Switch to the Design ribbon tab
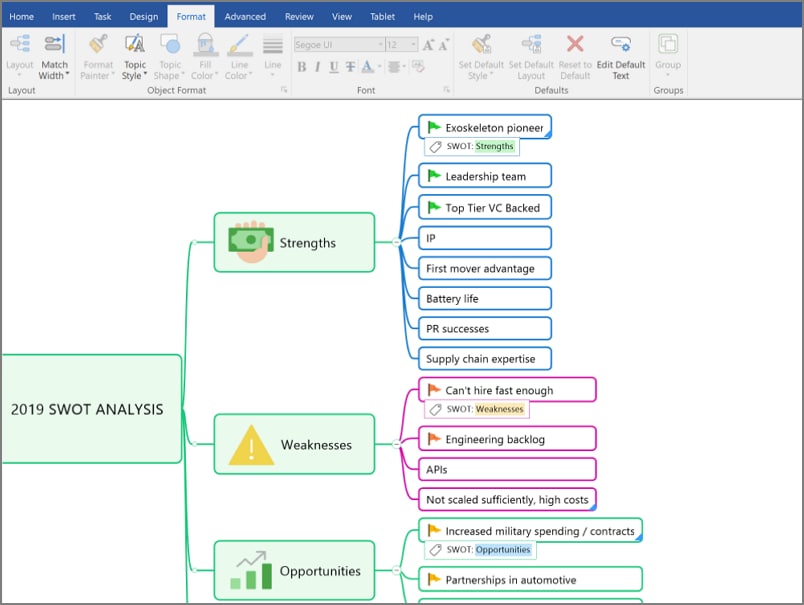The image size is (804, 605). pyautogui.click(x=143, y=16)
